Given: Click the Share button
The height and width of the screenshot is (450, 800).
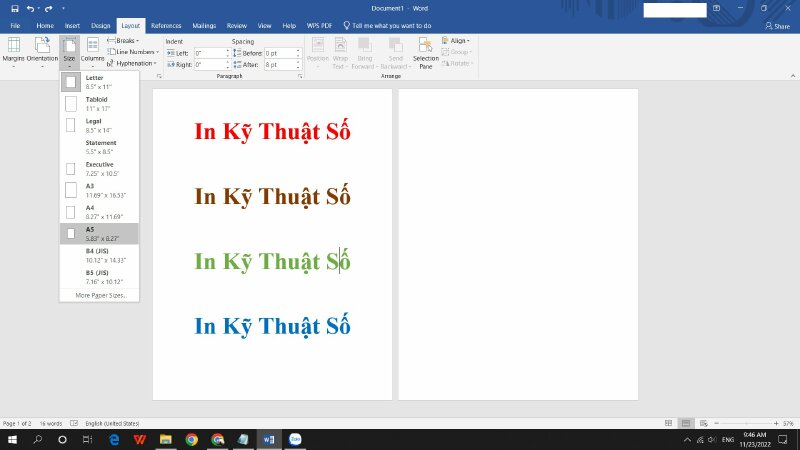Looking at the screenshot, I should click(x=777, y=26).
